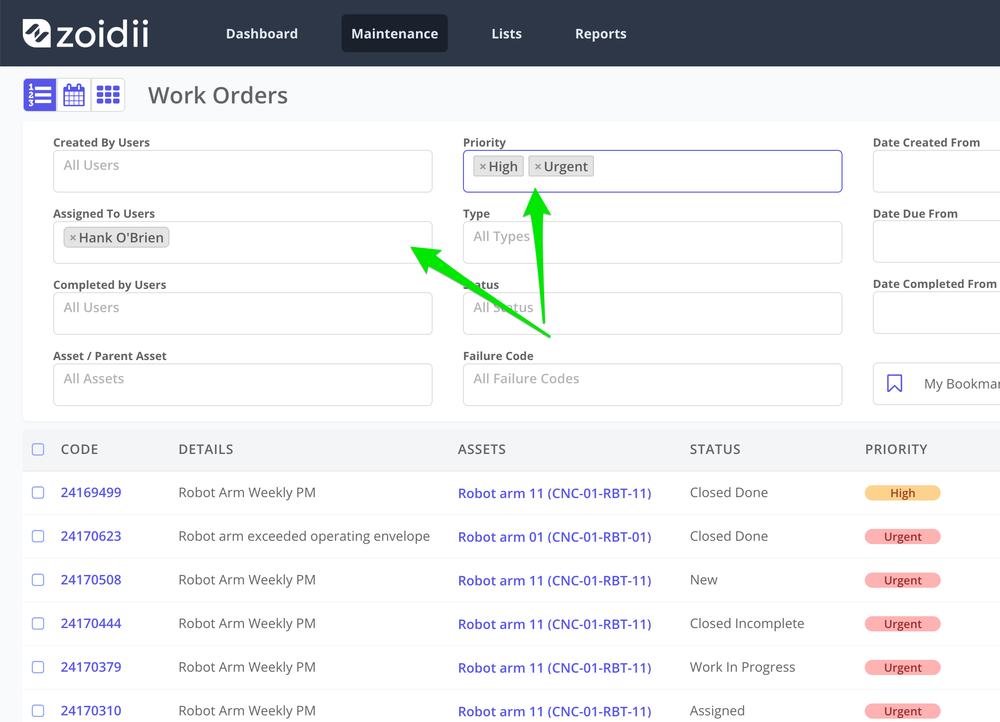Image resolution: width=1000 pixels, height=722 pixels.
Task: Click the Date Created From field
Action: (x=936, y=171)
